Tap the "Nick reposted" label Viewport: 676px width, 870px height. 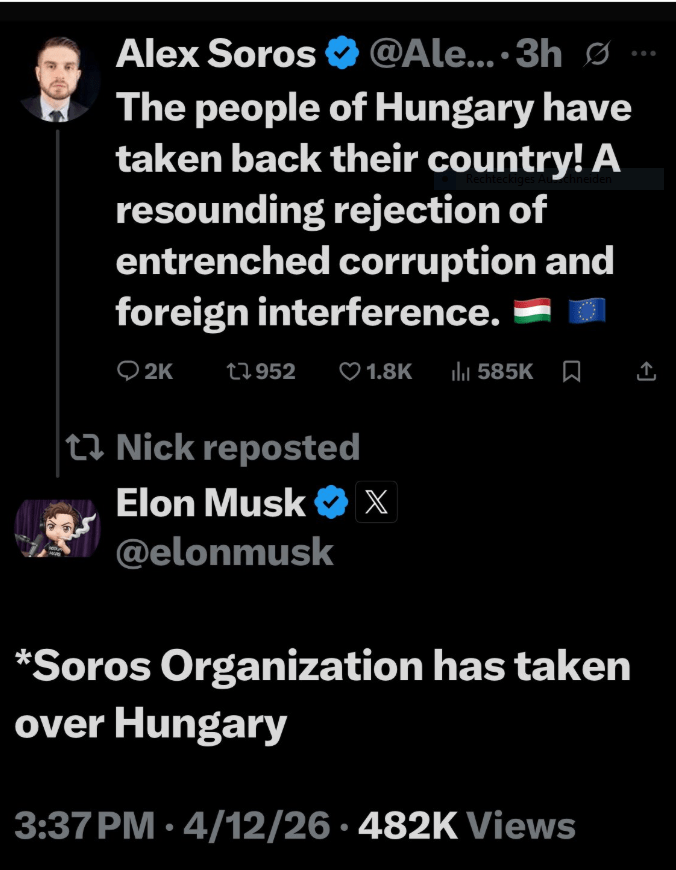pos(237,447)
